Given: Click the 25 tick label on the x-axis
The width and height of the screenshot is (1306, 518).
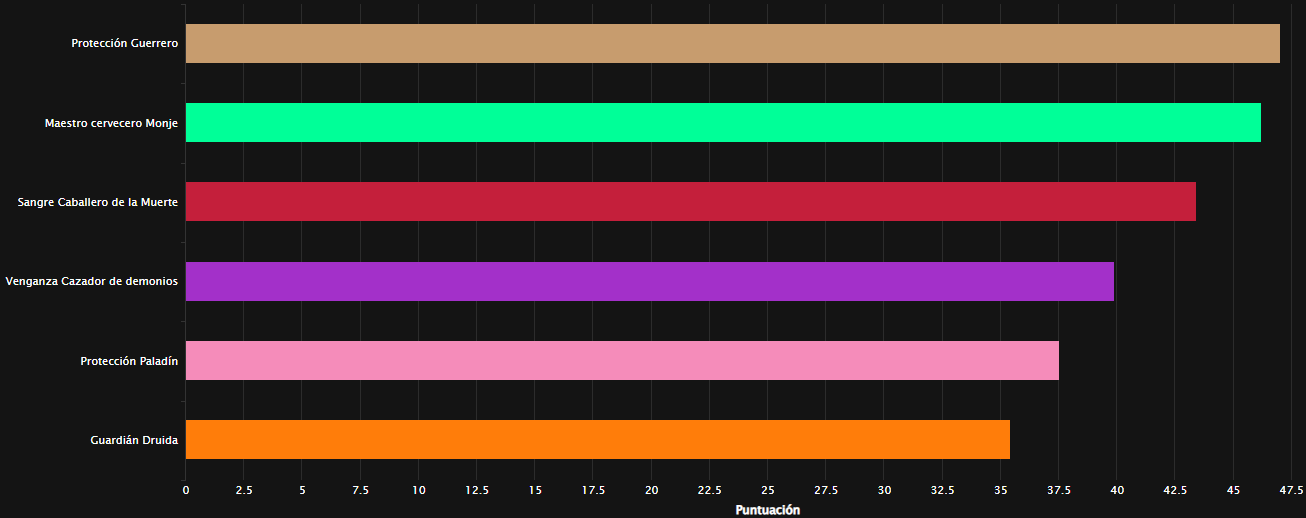Looking at the screenshot, I should coord(768,490).
